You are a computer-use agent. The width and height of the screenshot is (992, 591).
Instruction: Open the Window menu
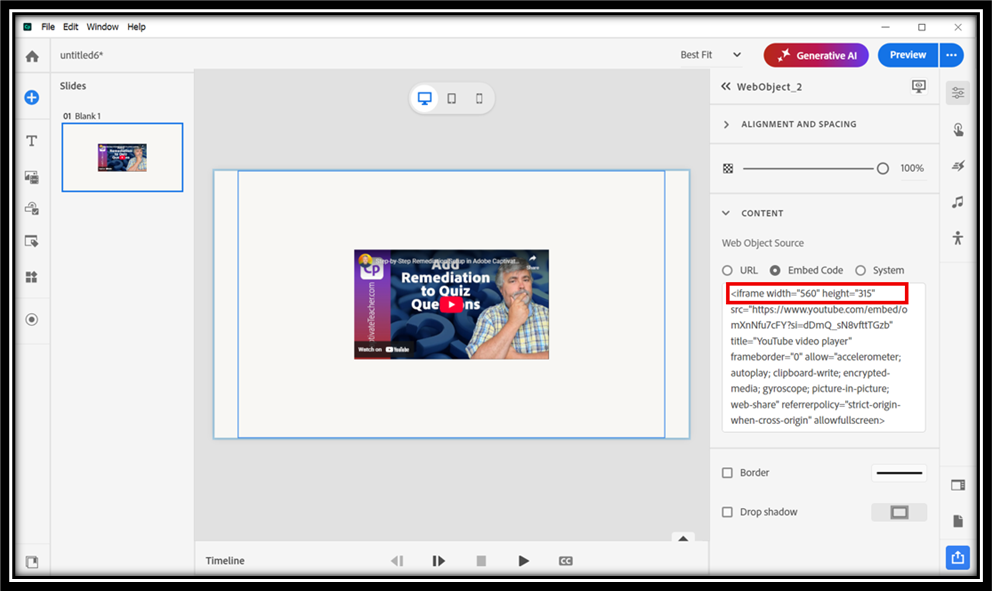click(102, 27)
